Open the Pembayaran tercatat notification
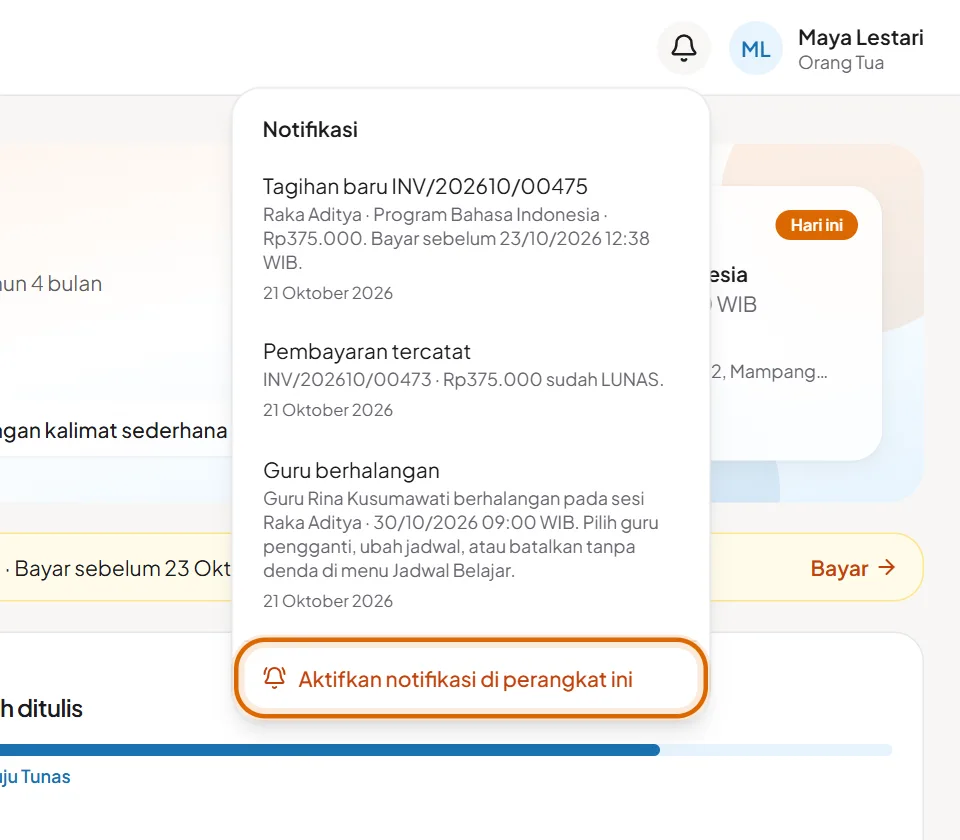 [x=471, y=380]
